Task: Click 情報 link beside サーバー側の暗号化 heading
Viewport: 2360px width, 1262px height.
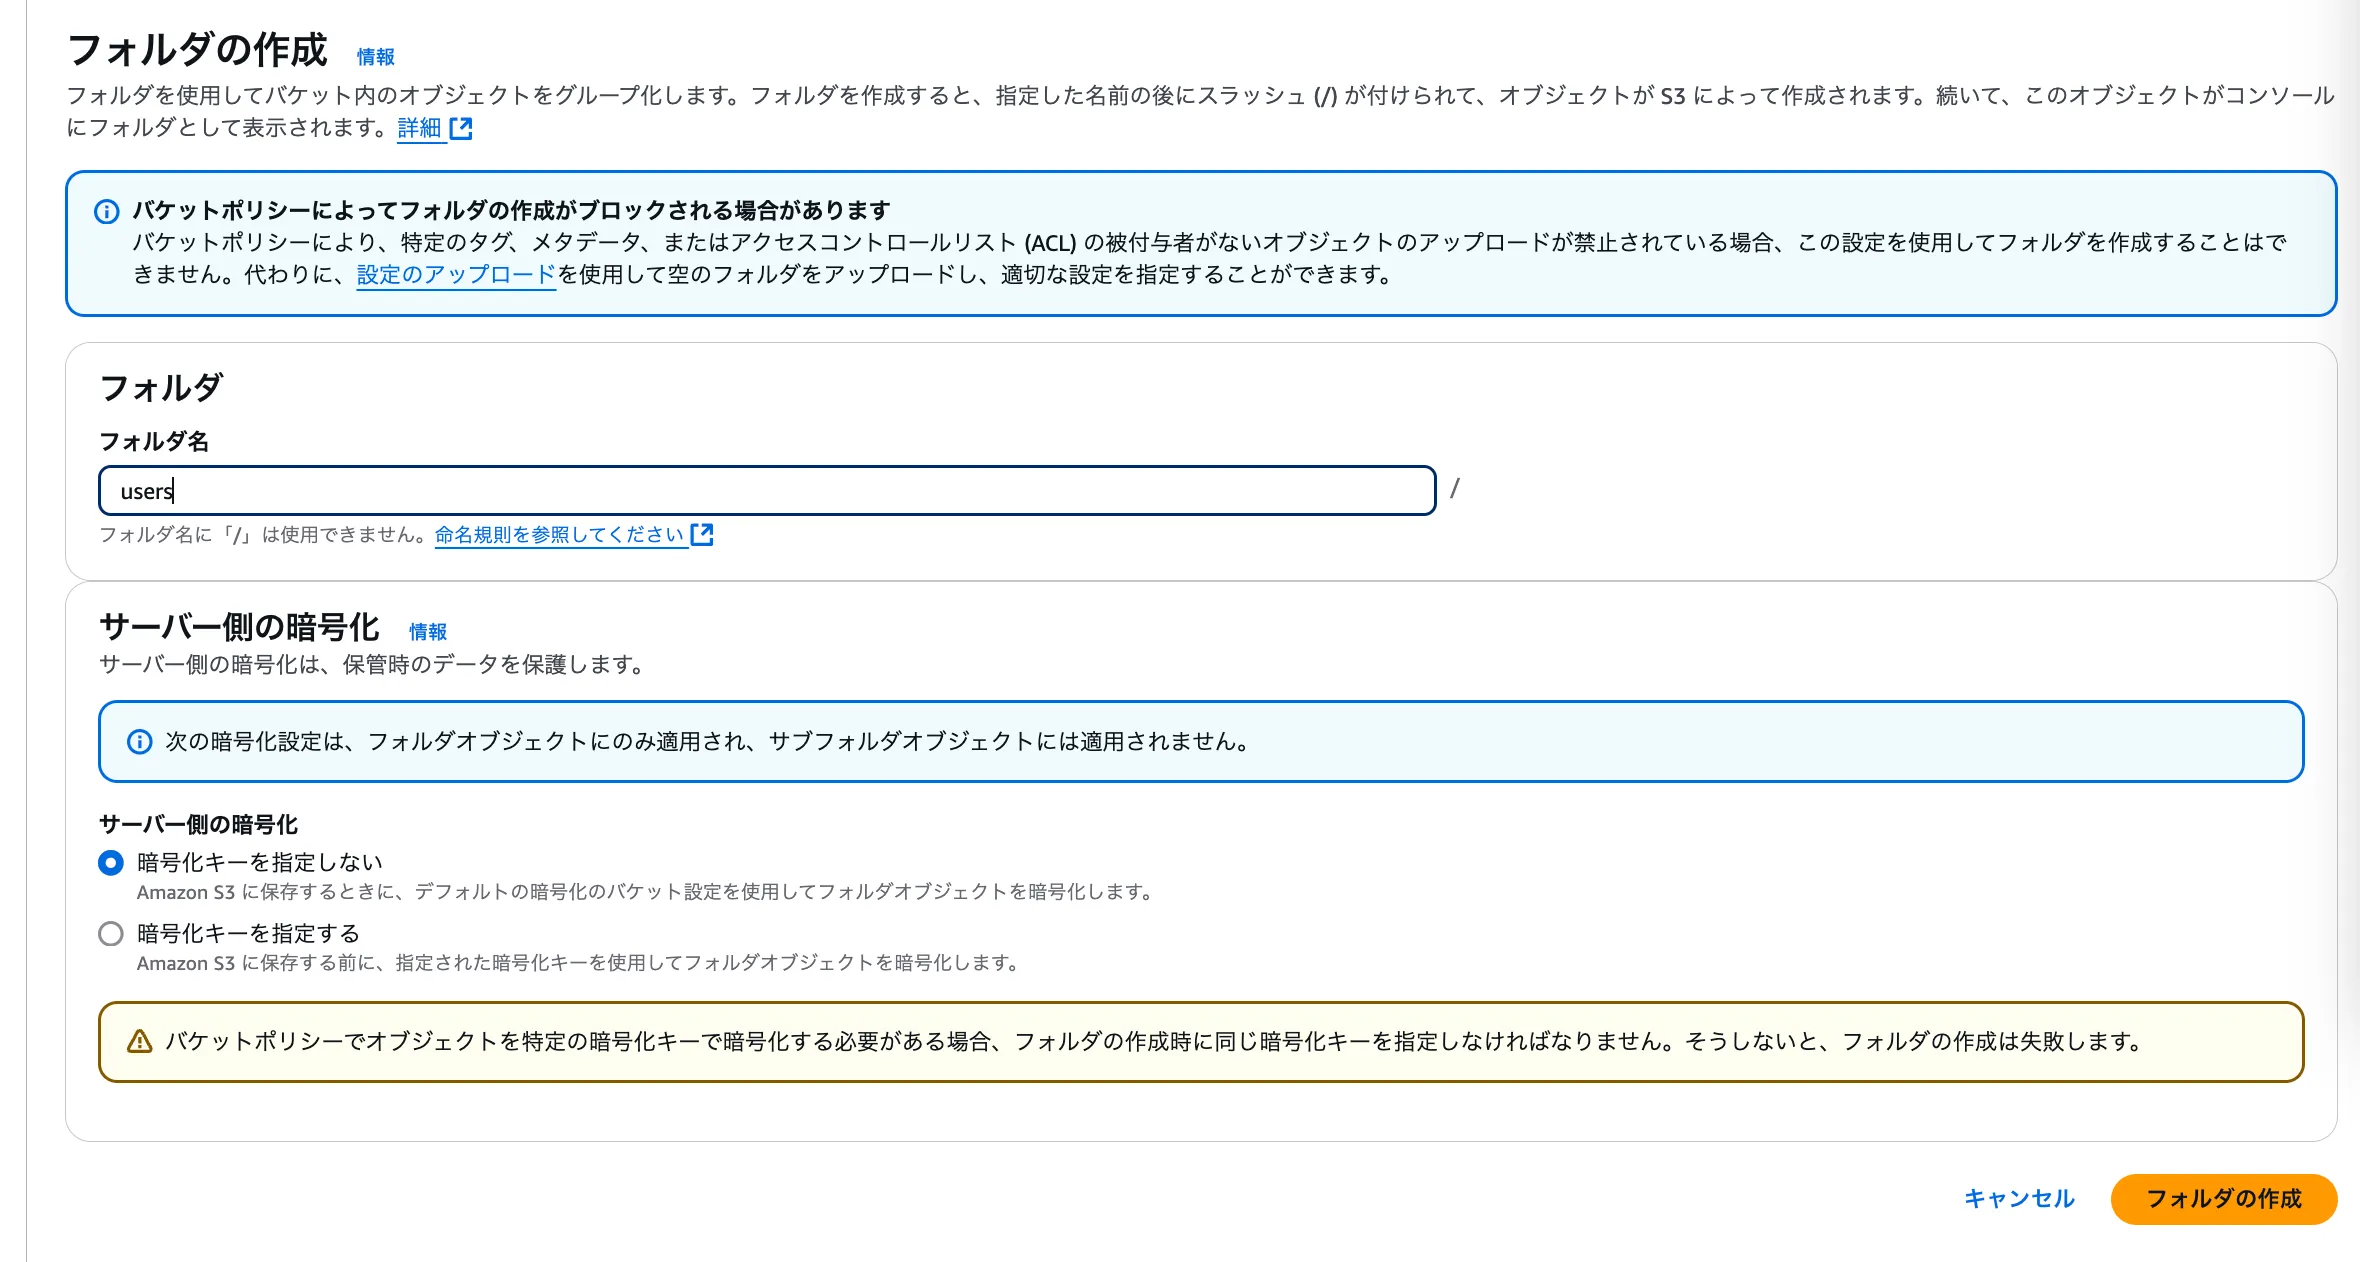Action: point(427,632)
